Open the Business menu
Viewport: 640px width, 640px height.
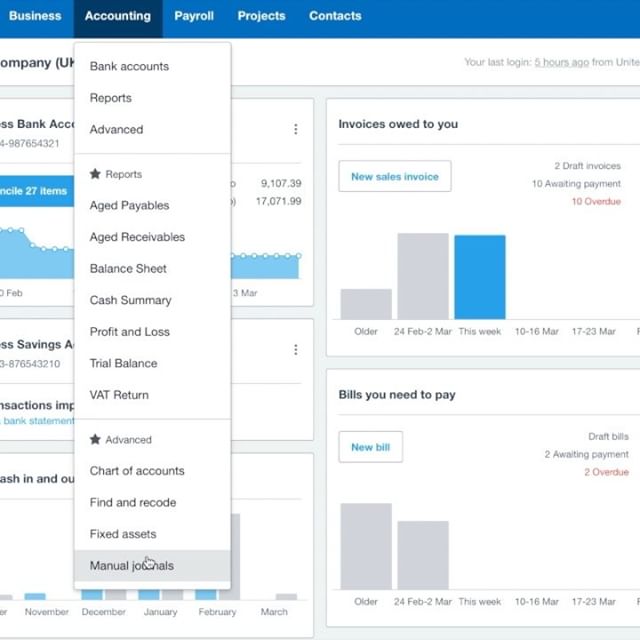[35, 16]
